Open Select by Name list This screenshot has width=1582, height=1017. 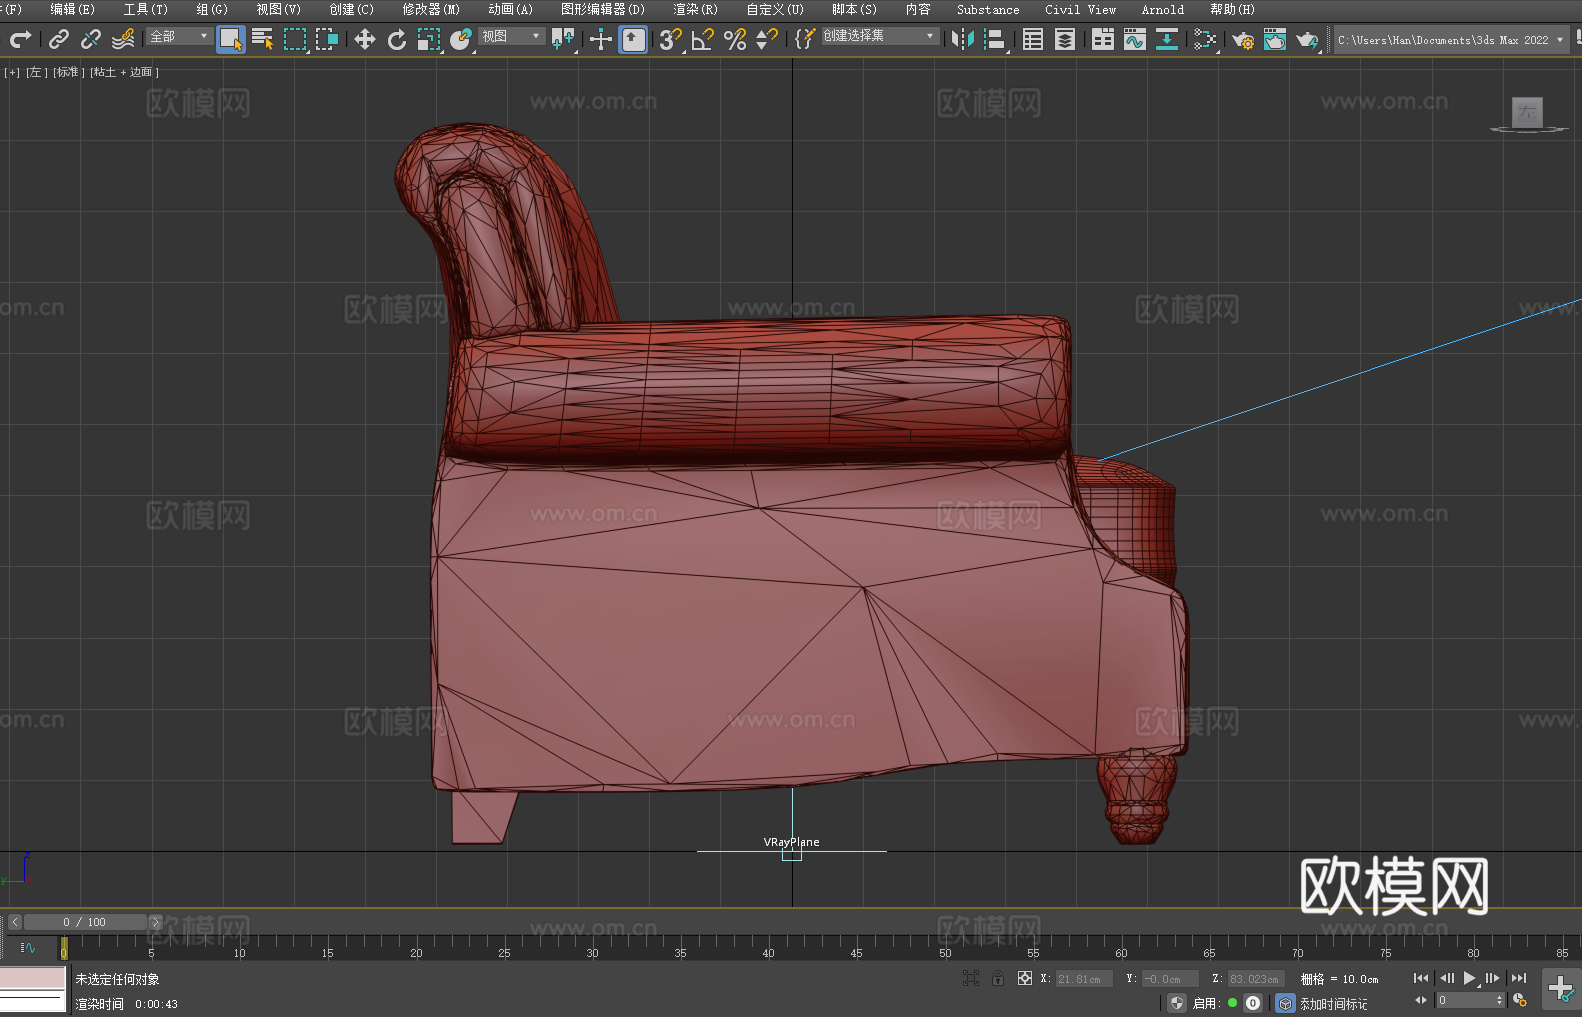point(263,39)
